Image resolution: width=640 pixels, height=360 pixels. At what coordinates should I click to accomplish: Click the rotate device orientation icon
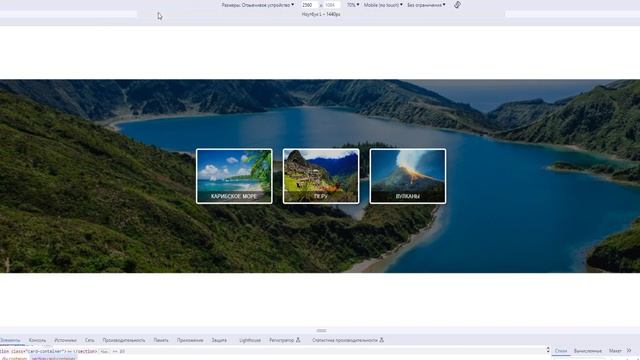pos(457,5)
